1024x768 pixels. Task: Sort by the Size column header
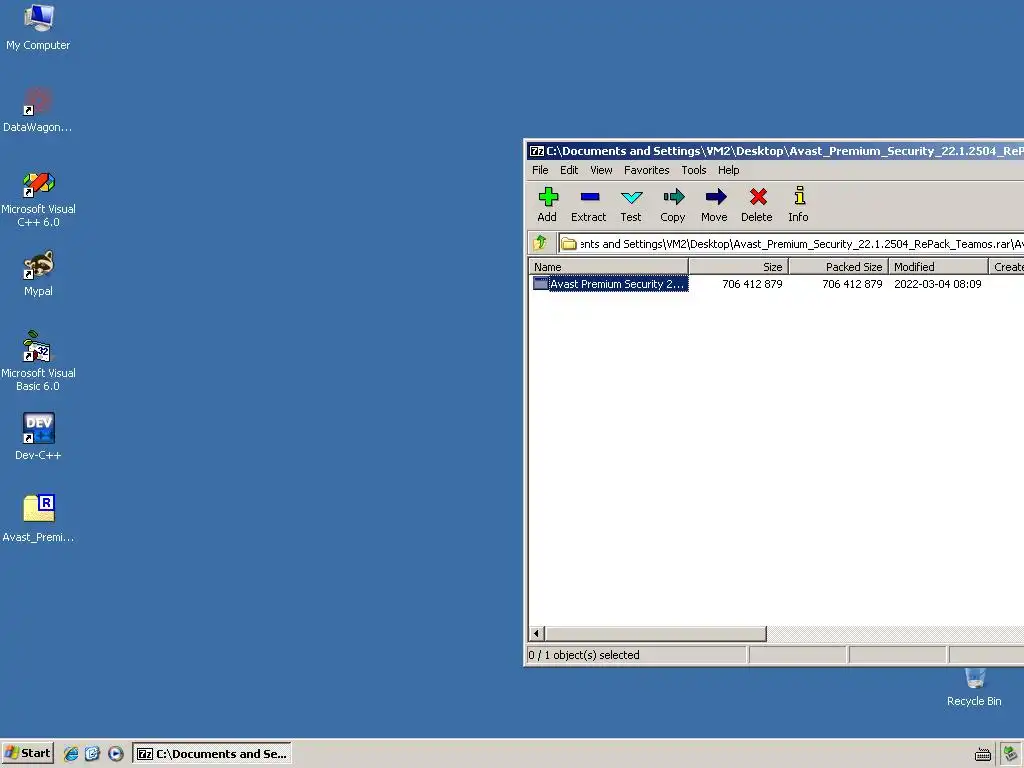(739, 266)
